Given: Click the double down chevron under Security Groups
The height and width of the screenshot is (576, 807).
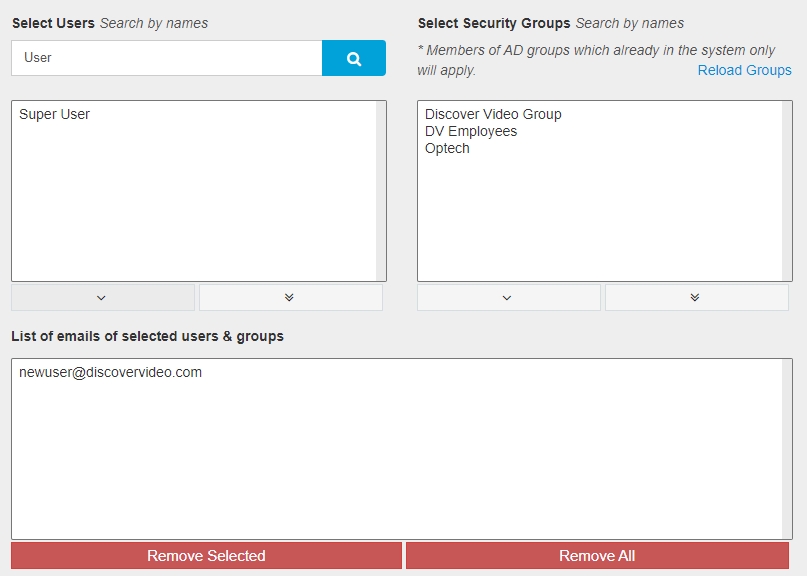Looking at the screenshot, I should point(696,297).
